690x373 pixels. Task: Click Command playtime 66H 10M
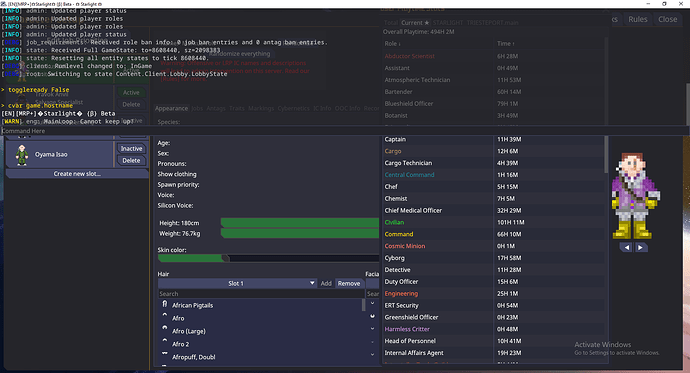(509, 234)
